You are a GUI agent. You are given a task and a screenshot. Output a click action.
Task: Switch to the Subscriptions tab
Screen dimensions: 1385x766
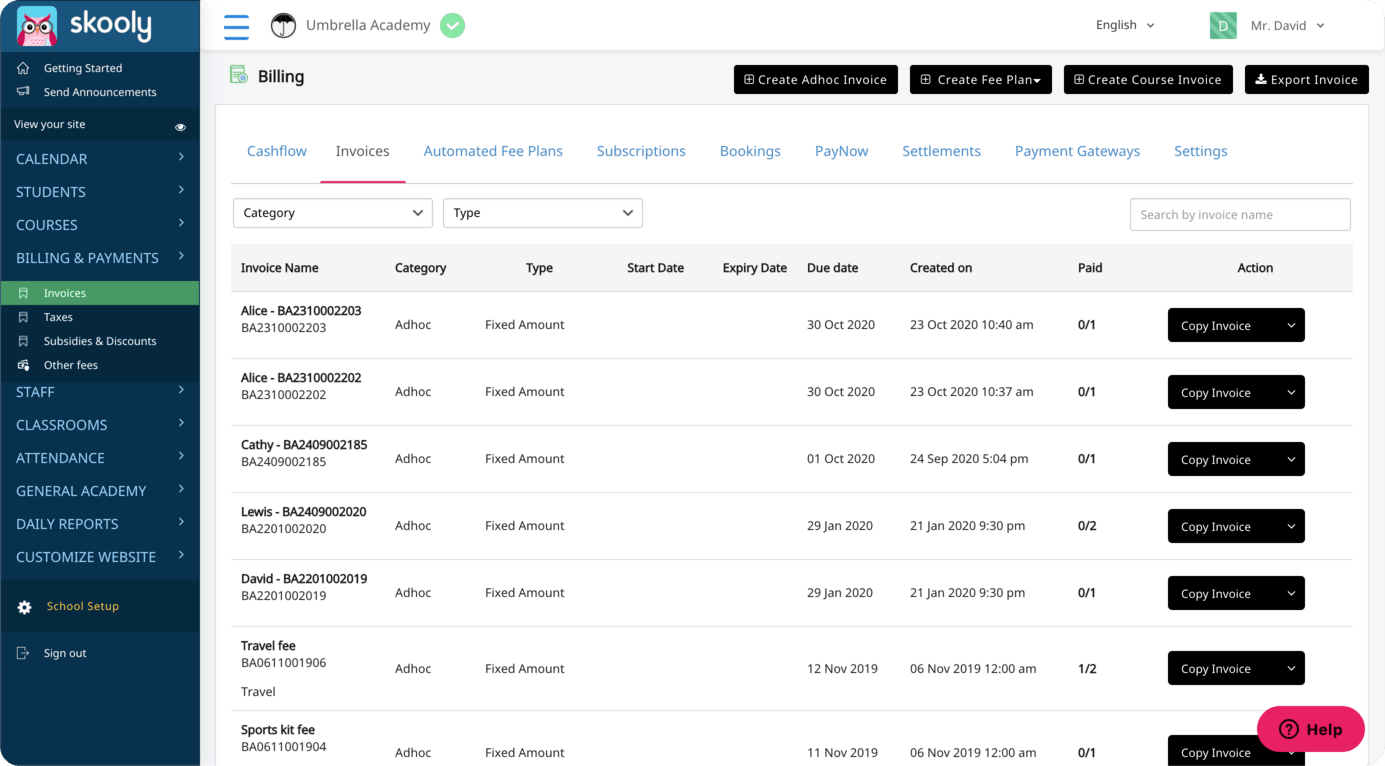point(641,151)
